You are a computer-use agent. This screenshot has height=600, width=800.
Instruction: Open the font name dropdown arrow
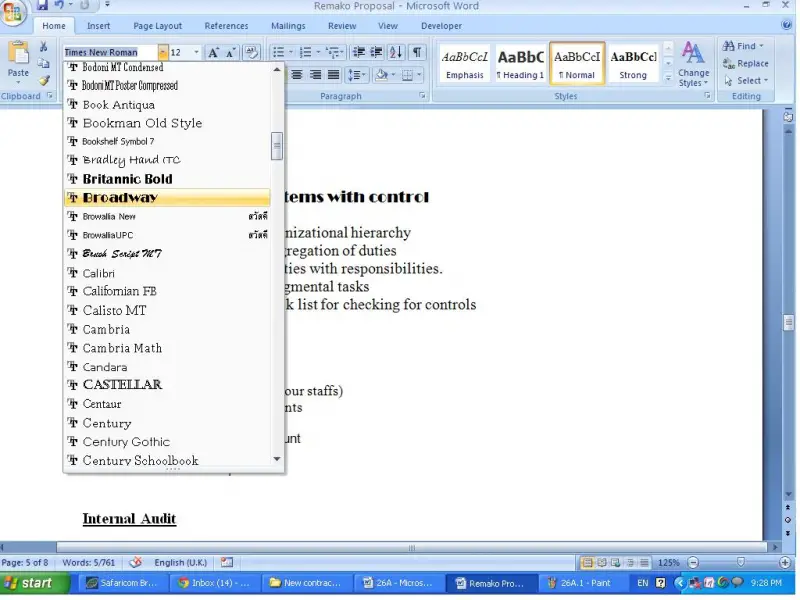[x=162, y=52]
